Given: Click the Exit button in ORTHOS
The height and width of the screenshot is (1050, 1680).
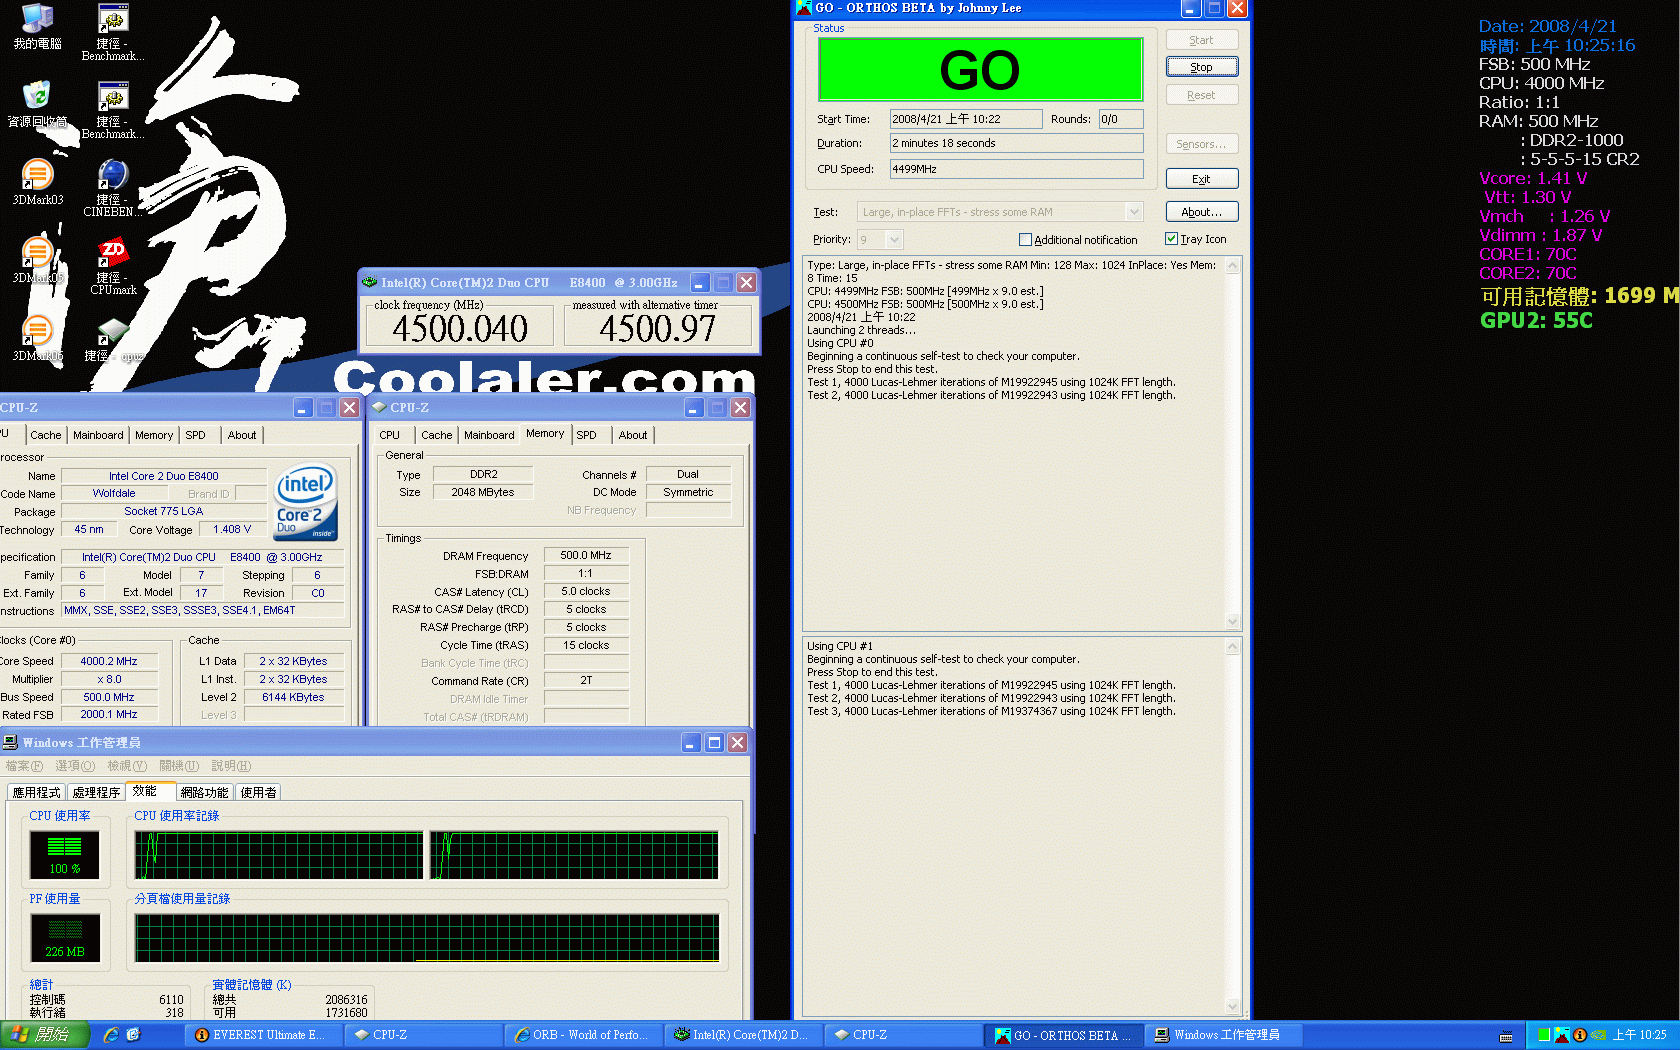Looking at the screenshot, I should tap(1202, 179).
